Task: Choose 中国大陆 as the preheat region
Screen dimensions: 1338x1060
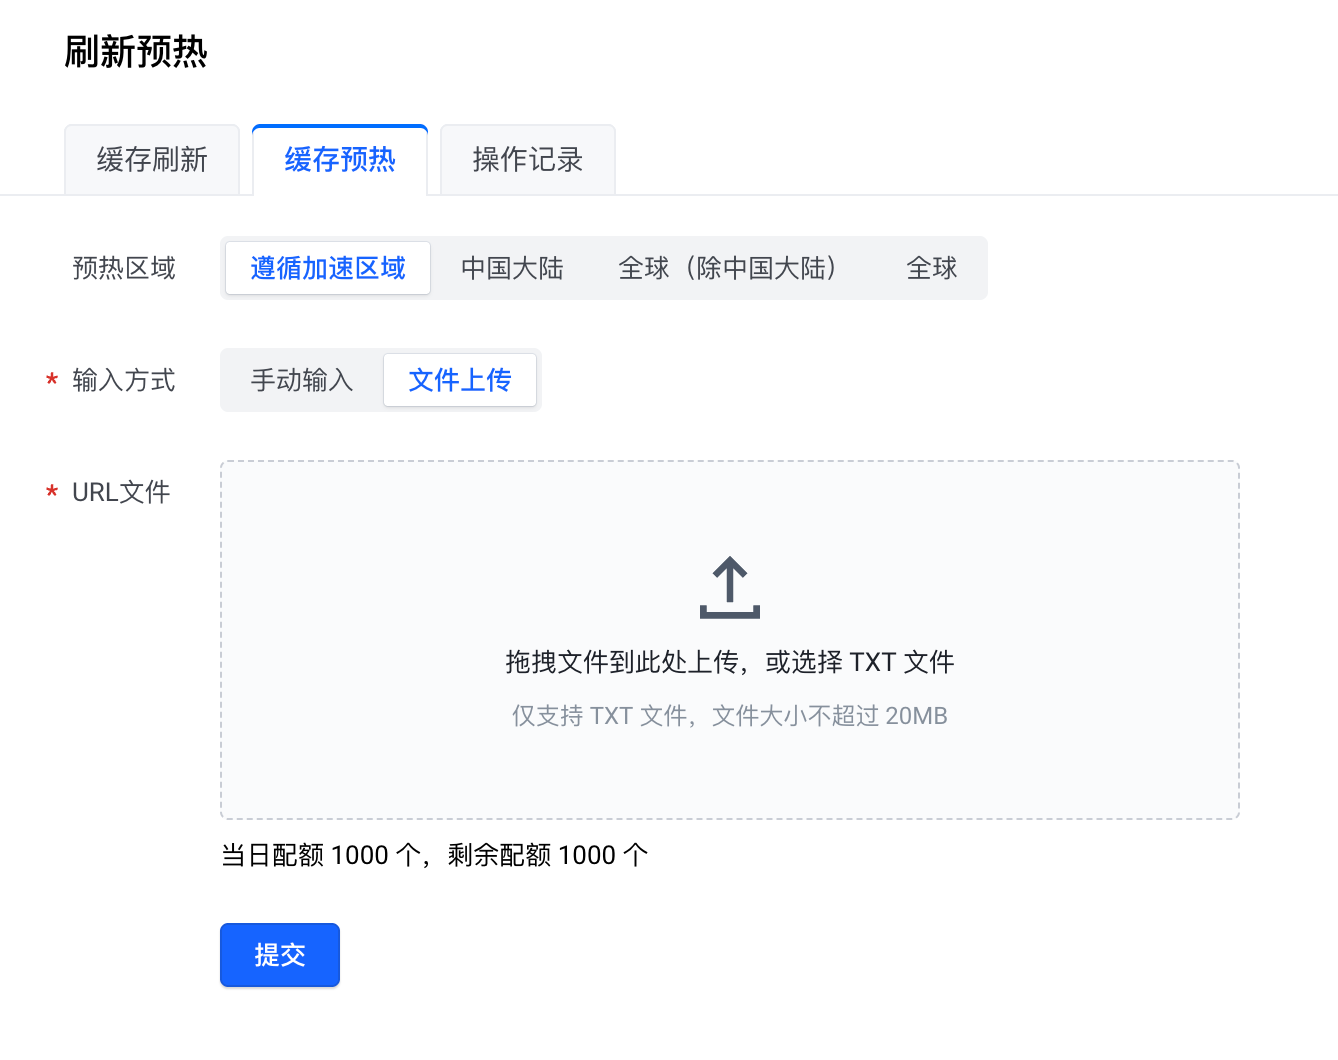Action: point(512,268)
